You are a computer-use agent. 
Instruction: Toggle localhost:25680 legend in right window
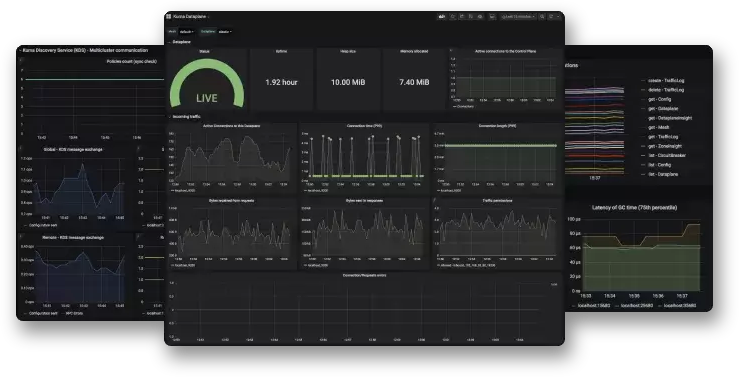pyautogui.click(x=634, y=306)
